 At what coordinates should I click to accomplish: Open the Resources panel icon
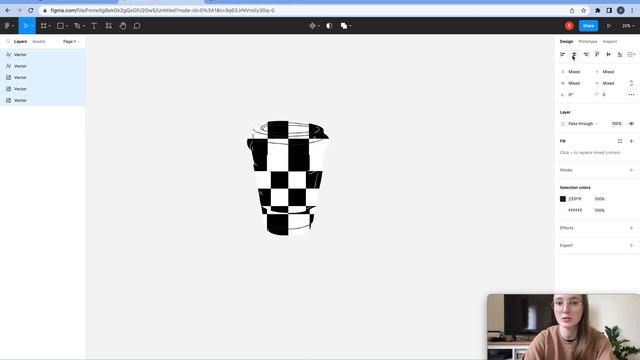(109, 26)
